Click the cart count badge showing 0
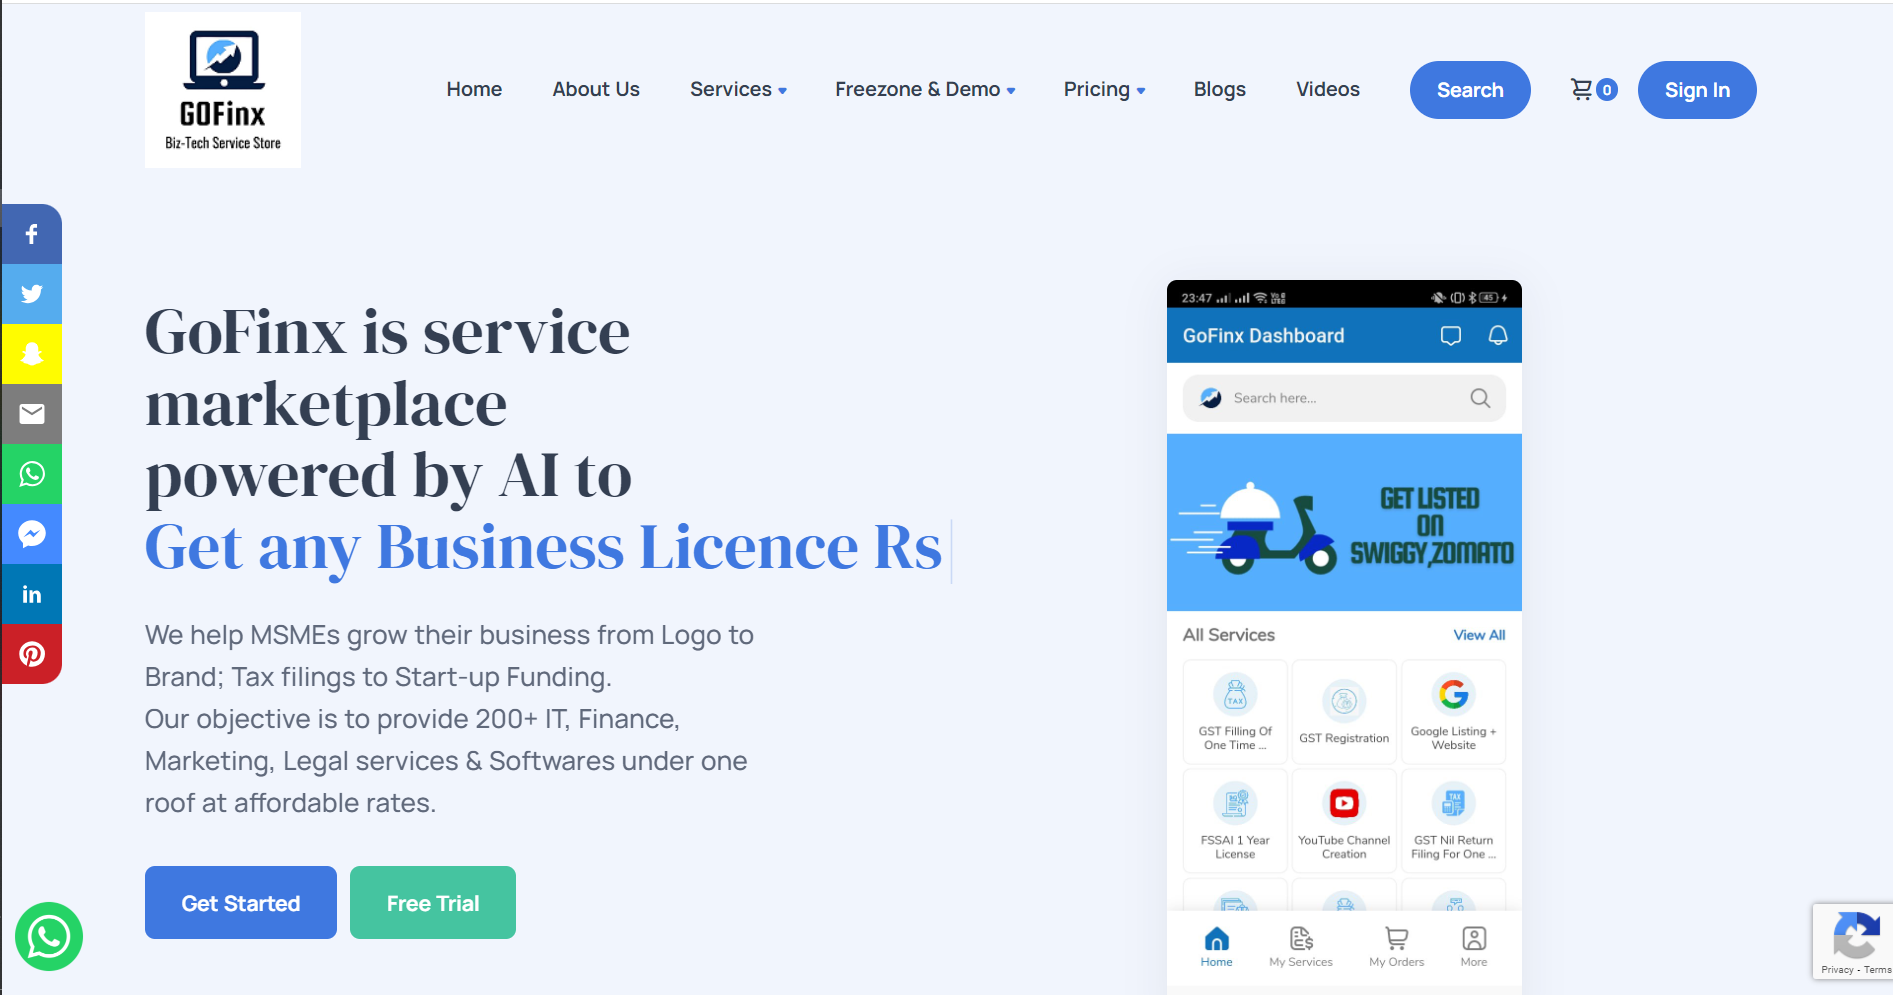 pyautogui.click(x=1607, y=90)
